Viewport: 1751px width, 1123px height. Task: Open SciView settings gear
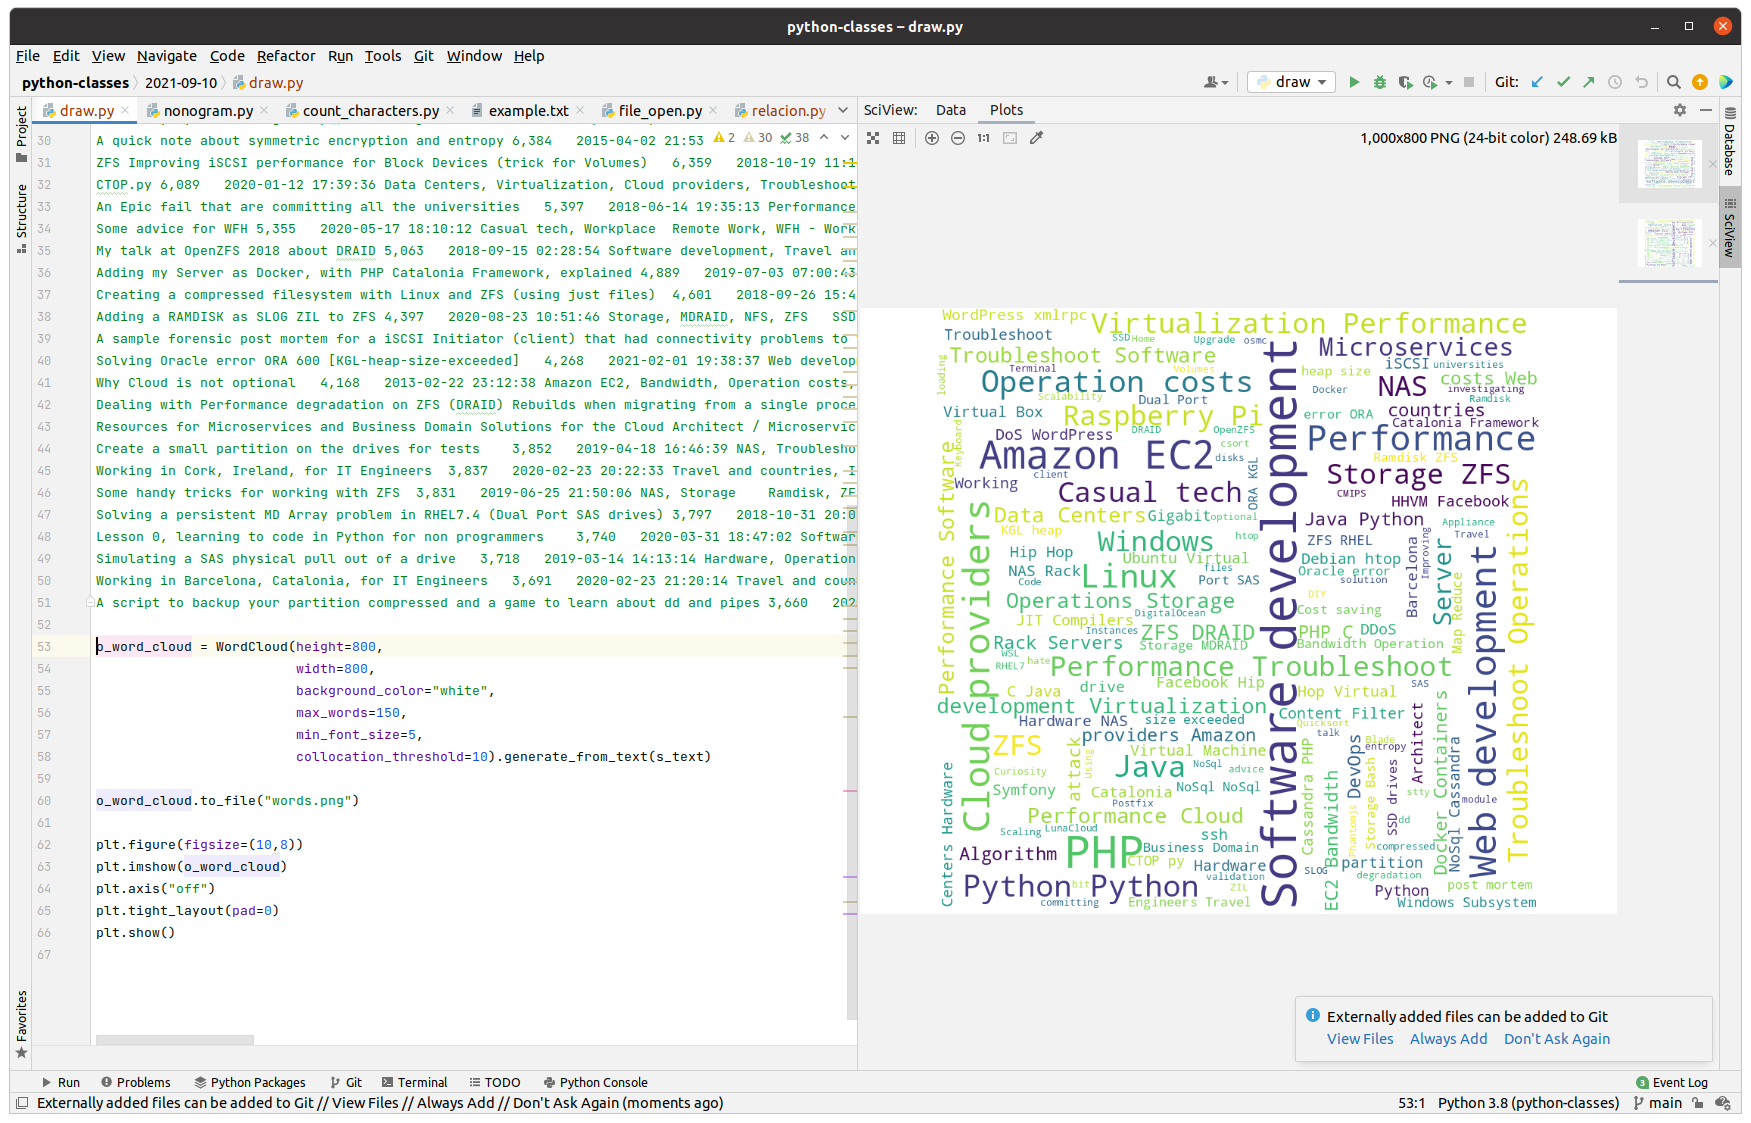point(1680,110)
